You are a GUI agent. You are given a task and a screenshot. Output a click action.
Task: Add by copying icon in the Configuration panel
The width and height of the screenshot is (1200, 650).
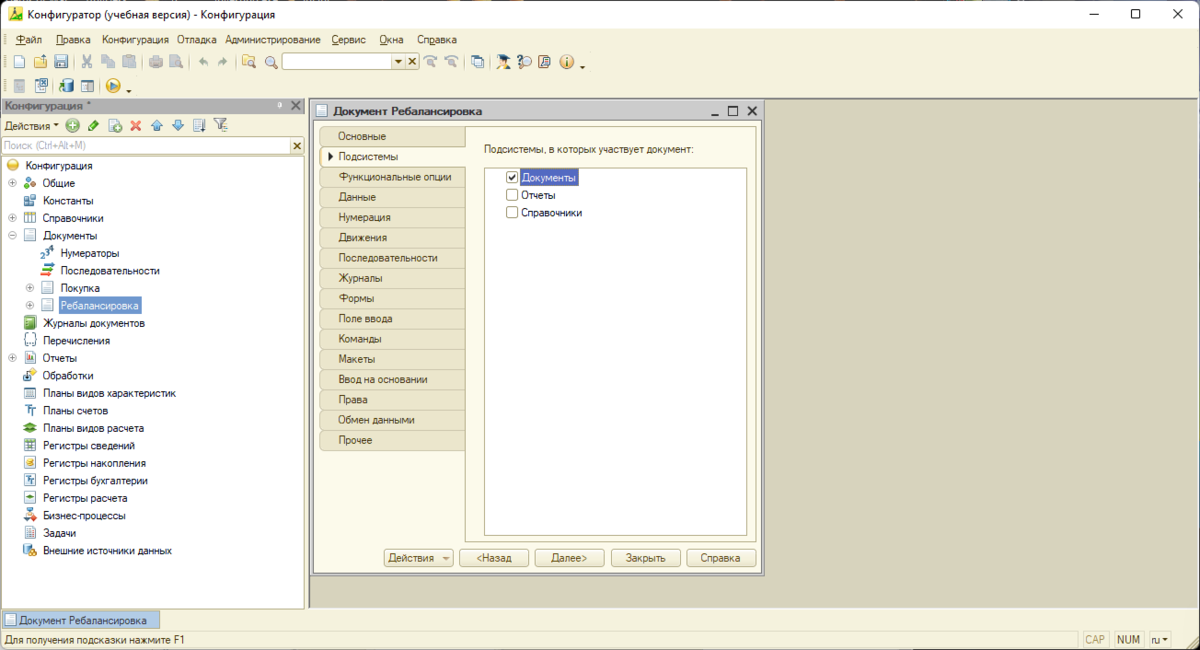pos(115,126)
